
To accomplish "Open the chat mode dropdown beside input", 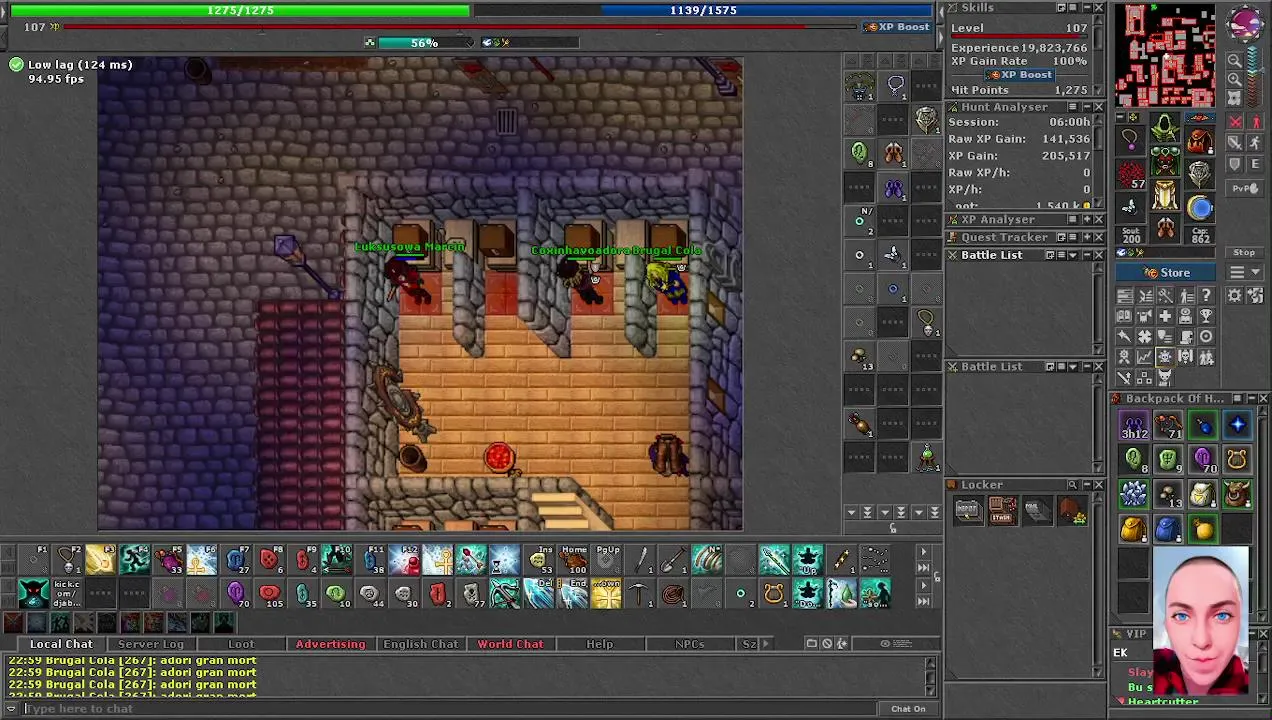I will pyautogui.click(x=12, y=708).
